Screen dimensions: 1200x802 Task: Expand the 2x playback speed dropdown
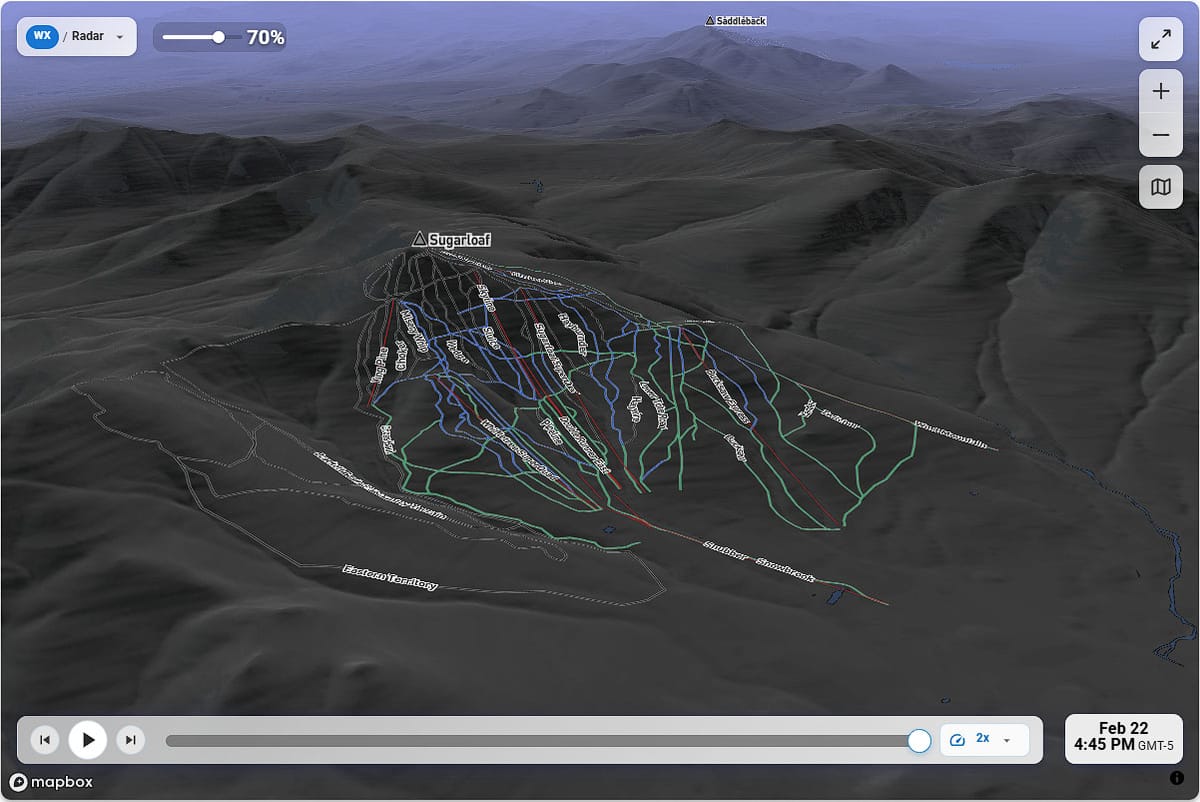1007,740
